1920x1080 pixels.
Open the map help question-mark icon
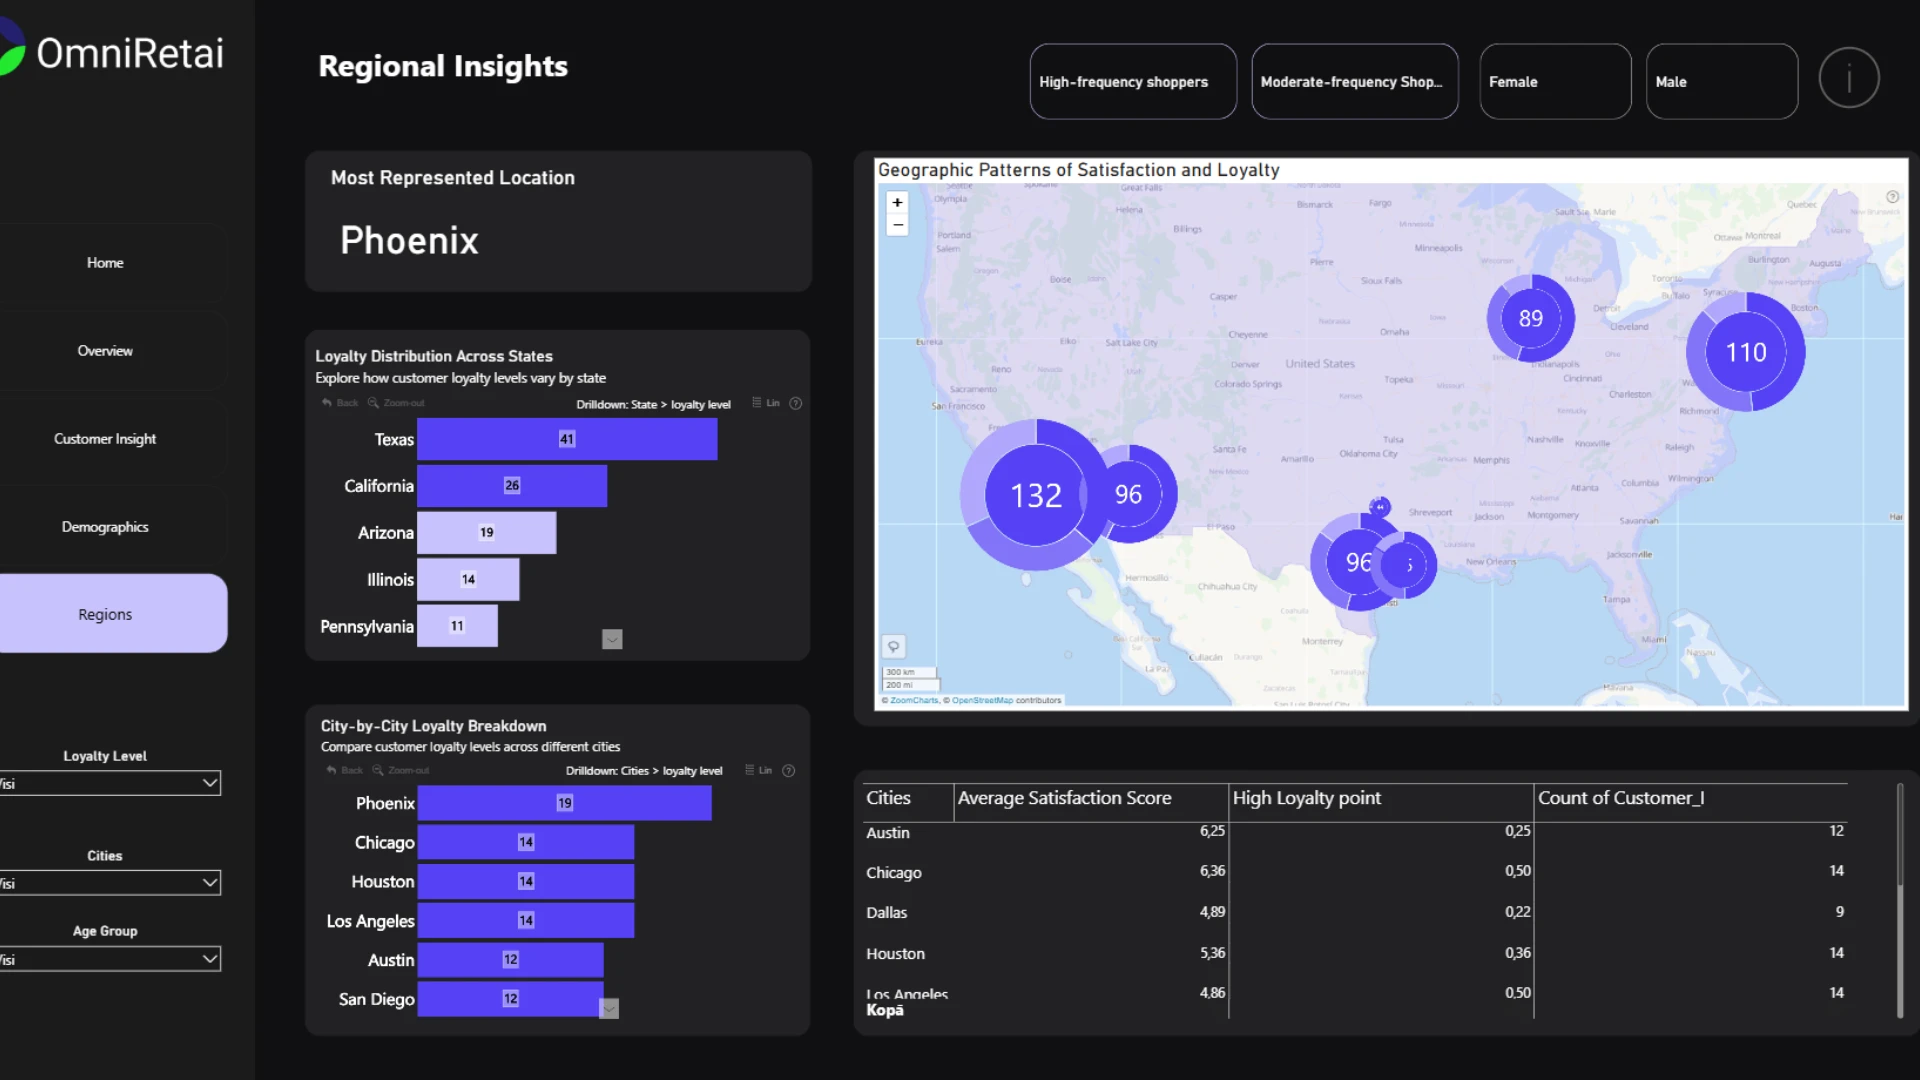(x=1892, y=197)
